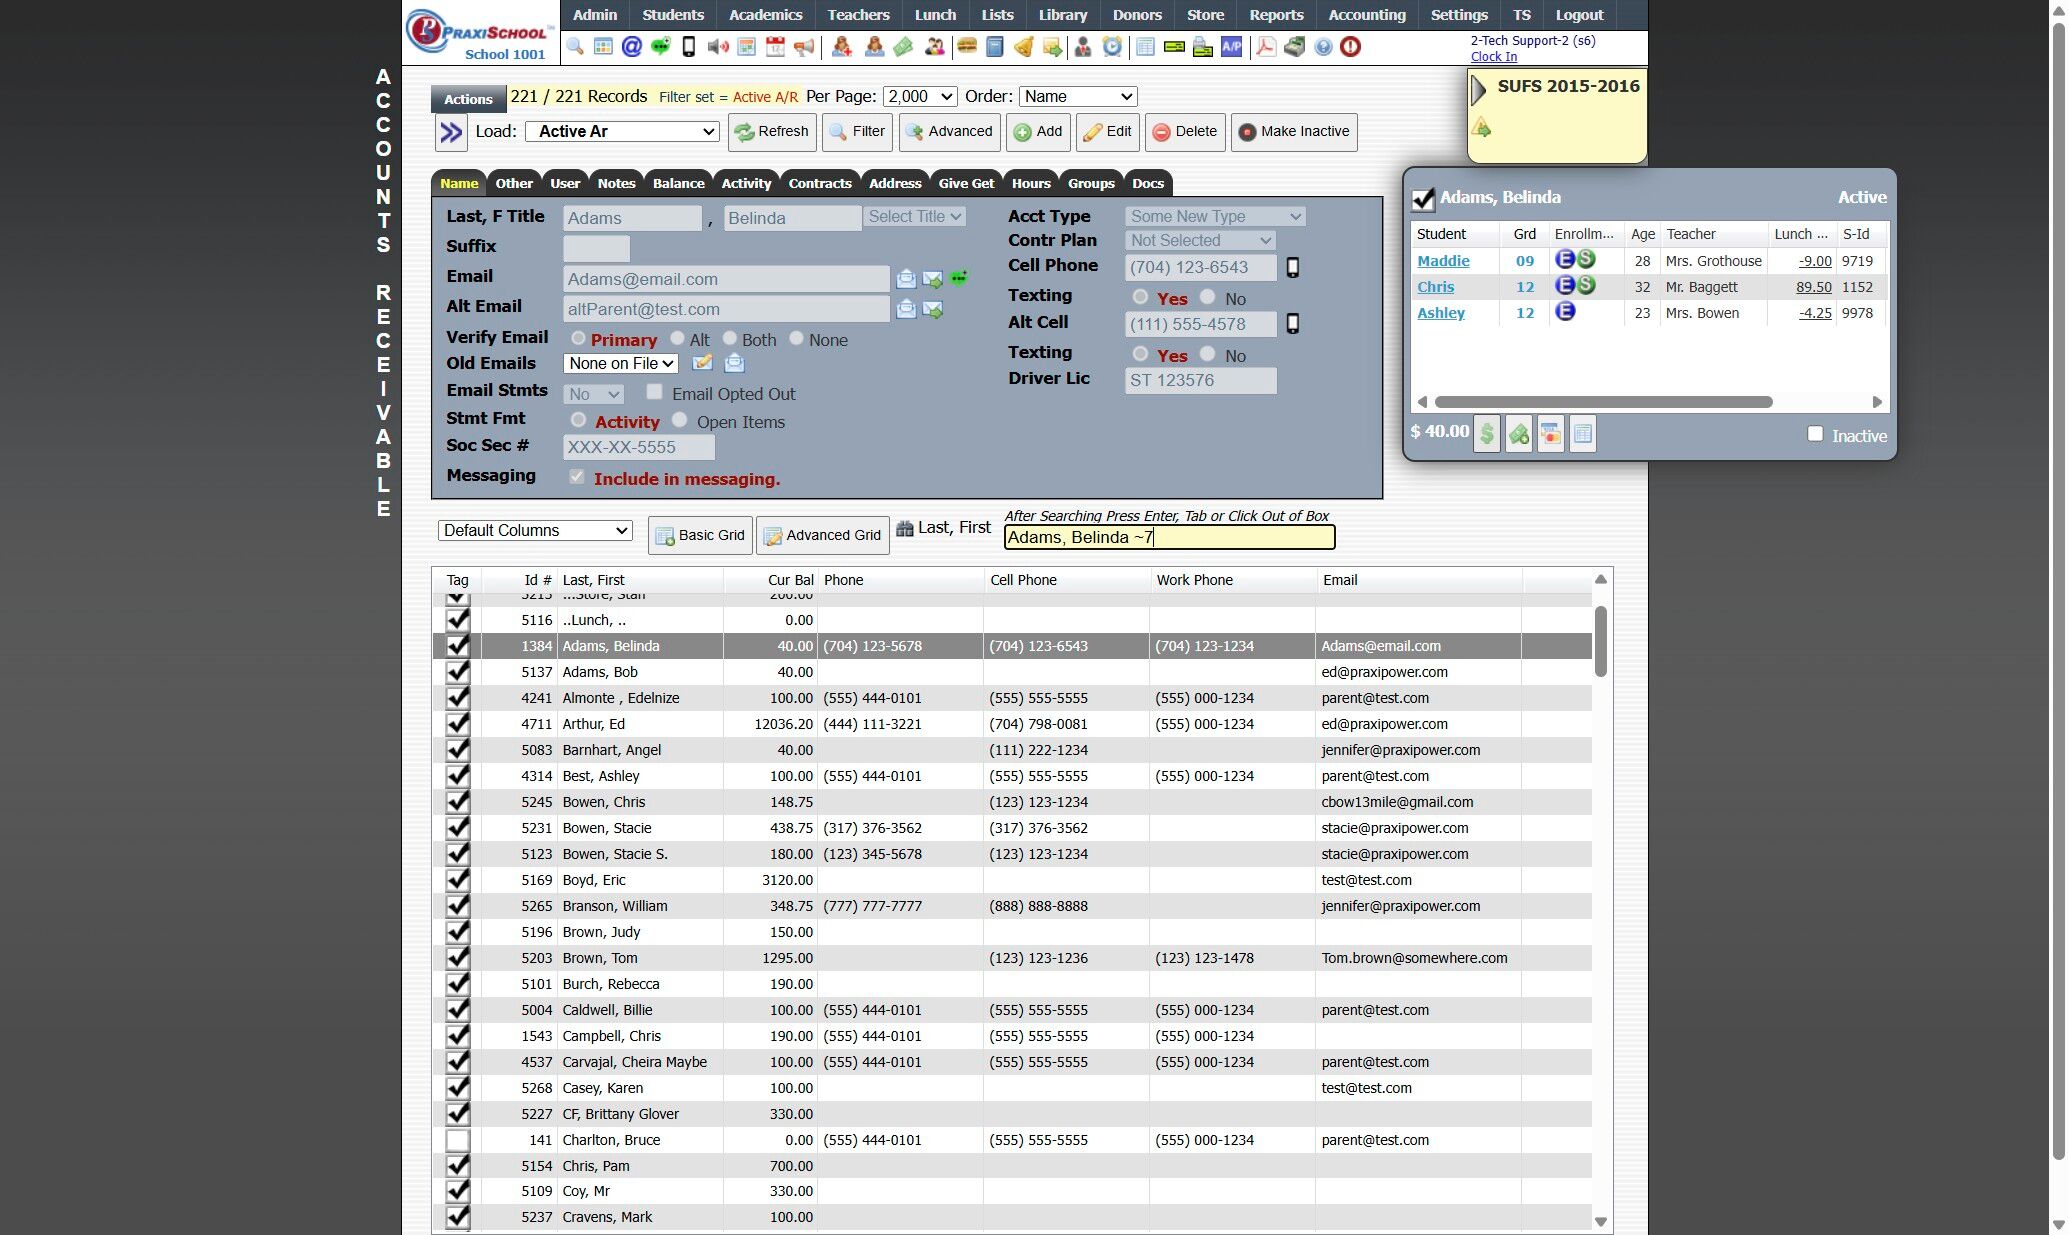This screenshot has width=2069, height=1235.
Task: Click the blue help question mark icon
Action: pyautogui.click(x=1323, y=47)
